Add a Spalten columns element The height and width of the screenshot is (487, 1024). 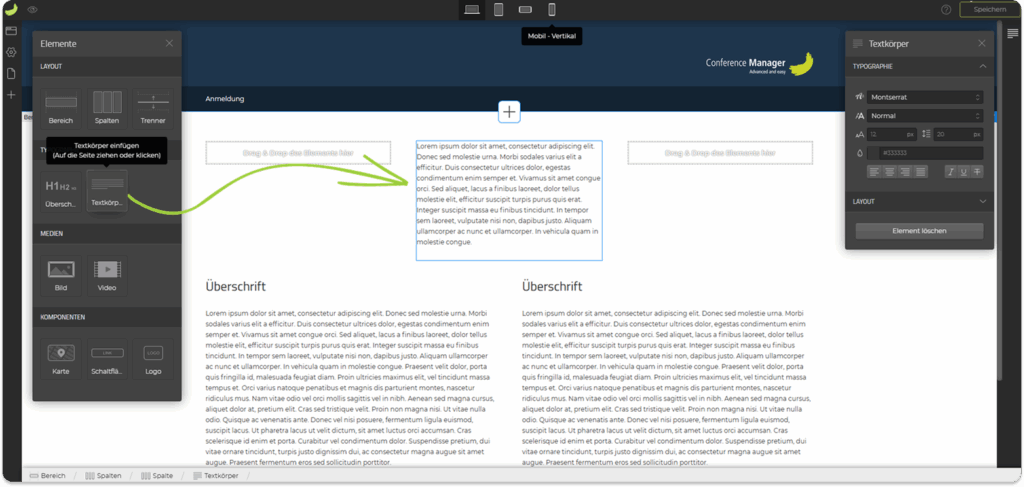(107, 106)
